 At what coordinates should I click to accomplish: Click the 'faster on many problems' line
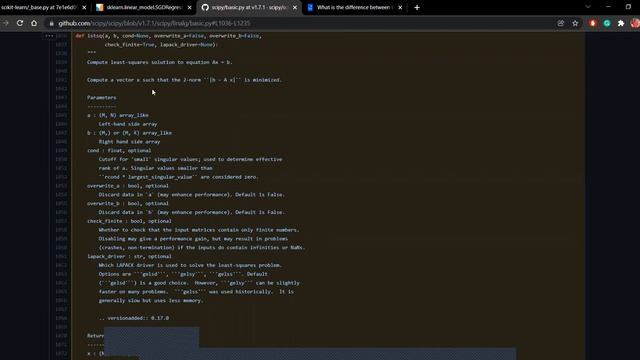(x=196, y=292)
